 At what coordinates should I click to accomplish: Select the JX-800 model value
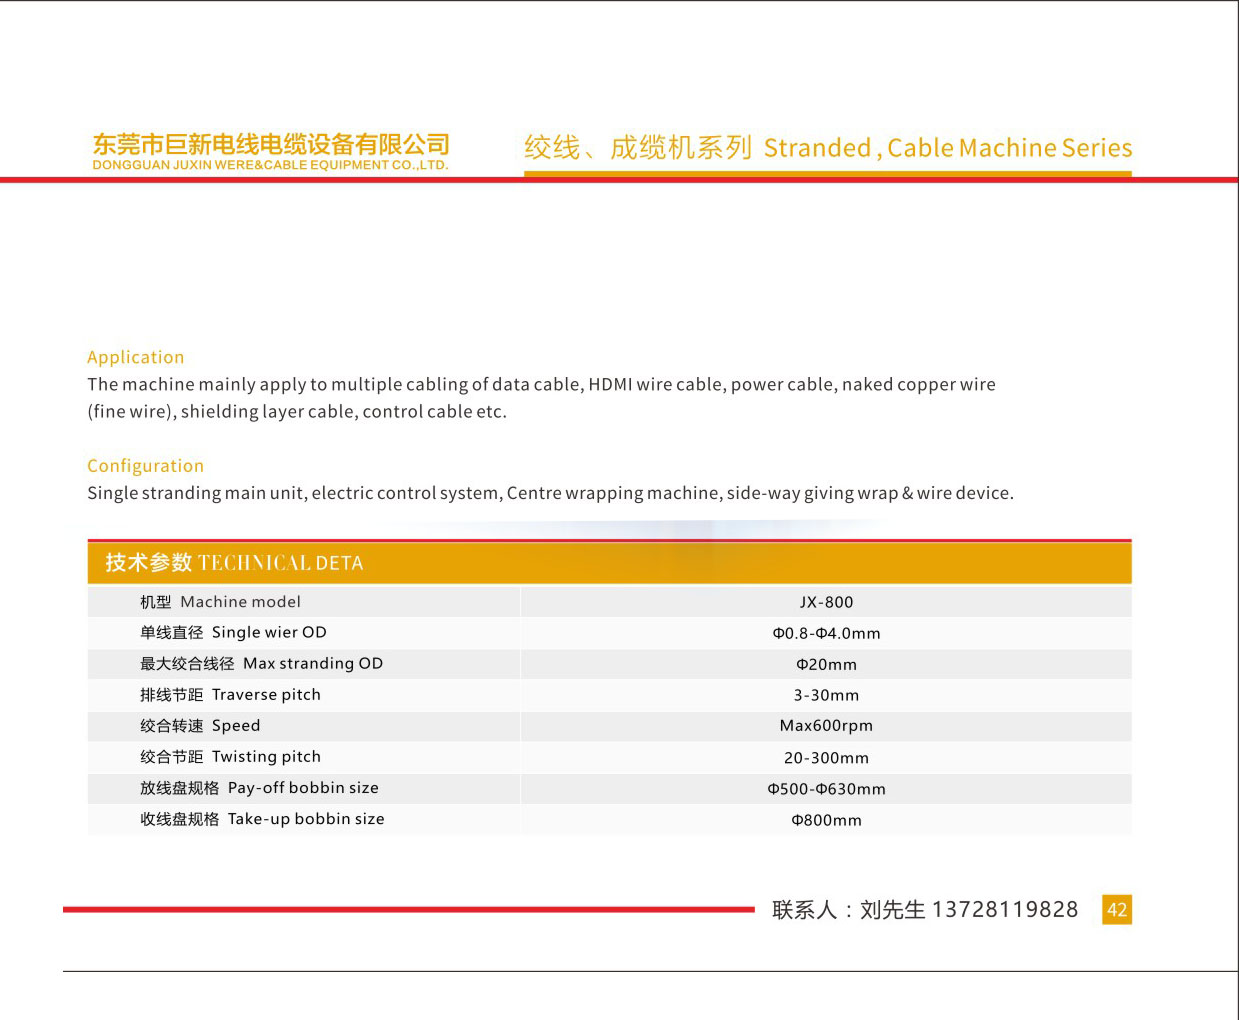click(826, 602)
